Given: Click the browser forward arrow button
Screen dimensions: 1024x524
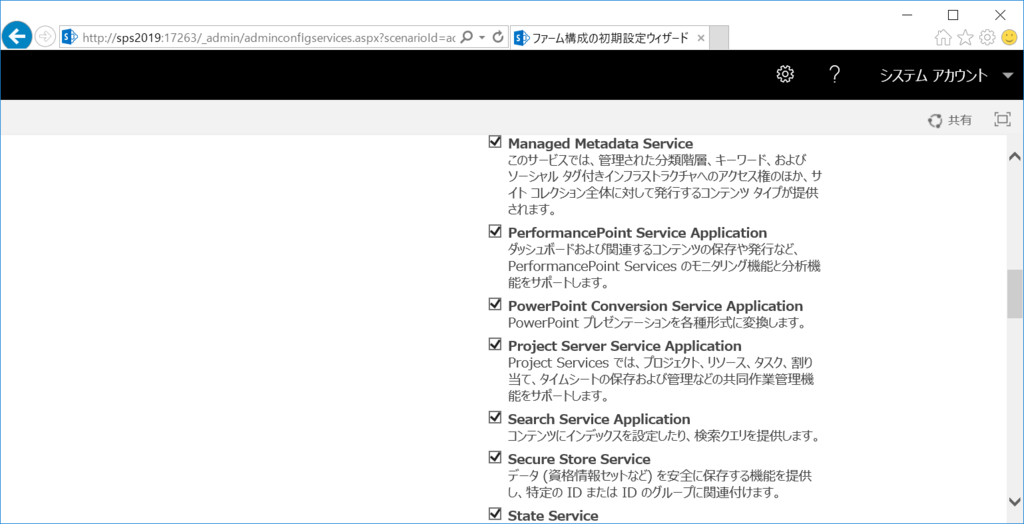Looking at the screenshot, I should pos(45,37).
